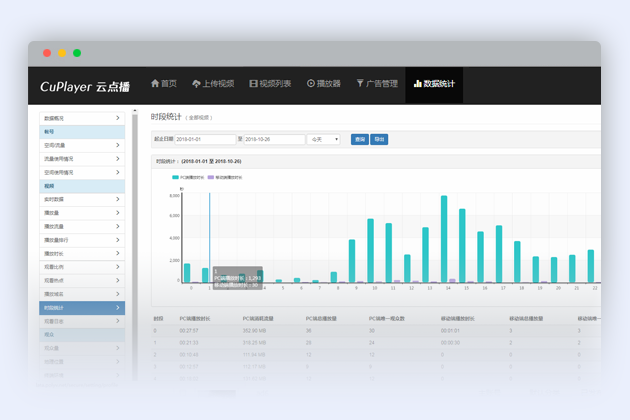
Task: Click the tallest bar at hour 14
Action: pos(444,240)
